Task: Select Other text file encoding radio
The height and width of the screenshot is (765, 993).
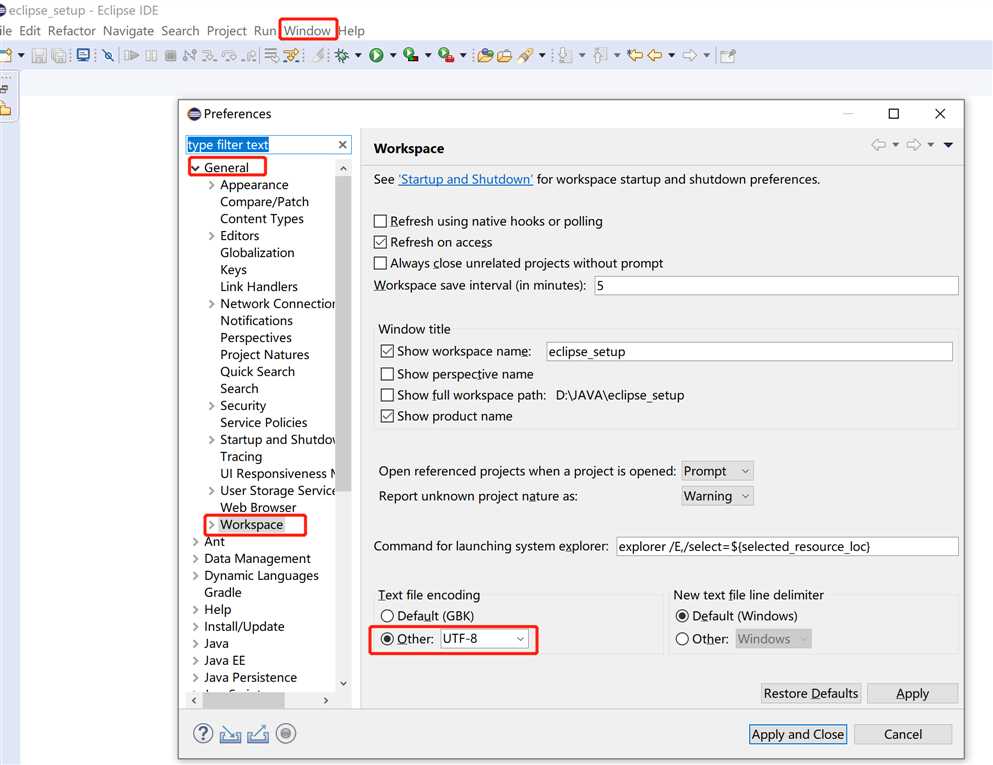Action: click(x=387, y=638)
